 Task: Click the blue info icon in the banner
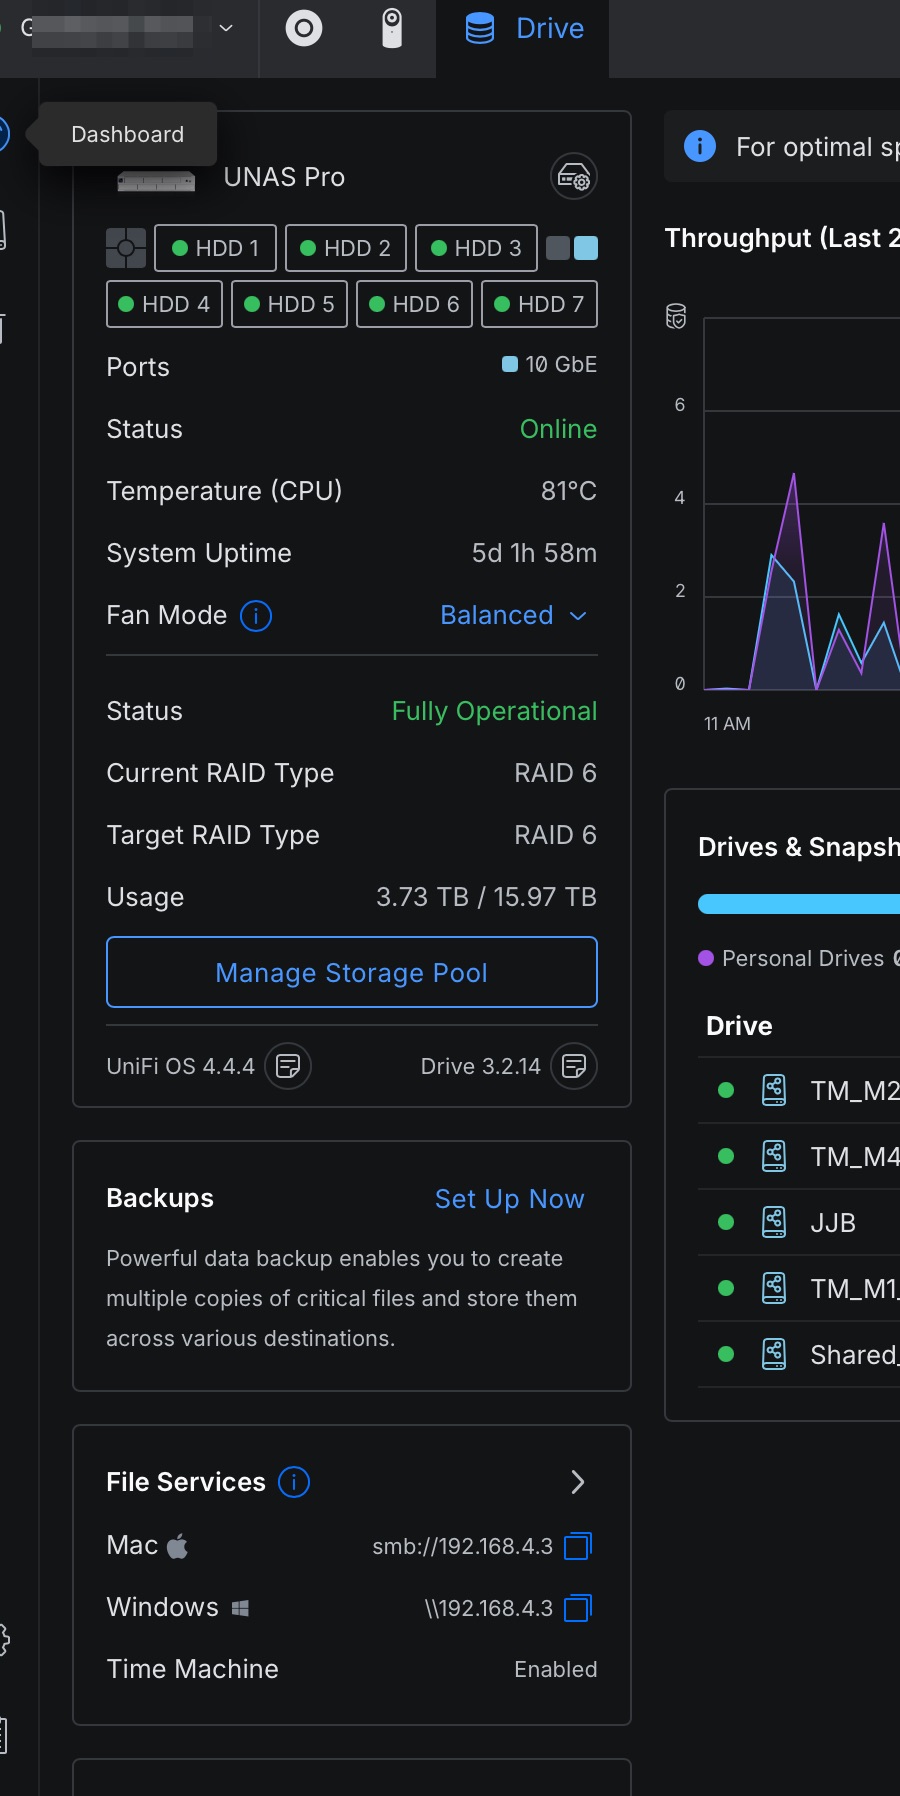pos(700,147)
